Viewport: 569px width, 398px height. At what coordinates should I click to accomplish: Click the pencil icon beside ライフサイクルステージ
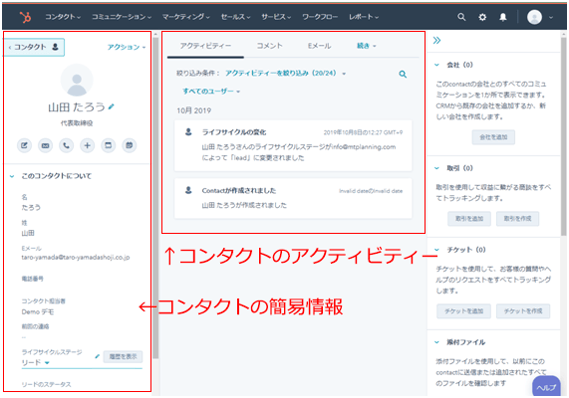[97, 356]
